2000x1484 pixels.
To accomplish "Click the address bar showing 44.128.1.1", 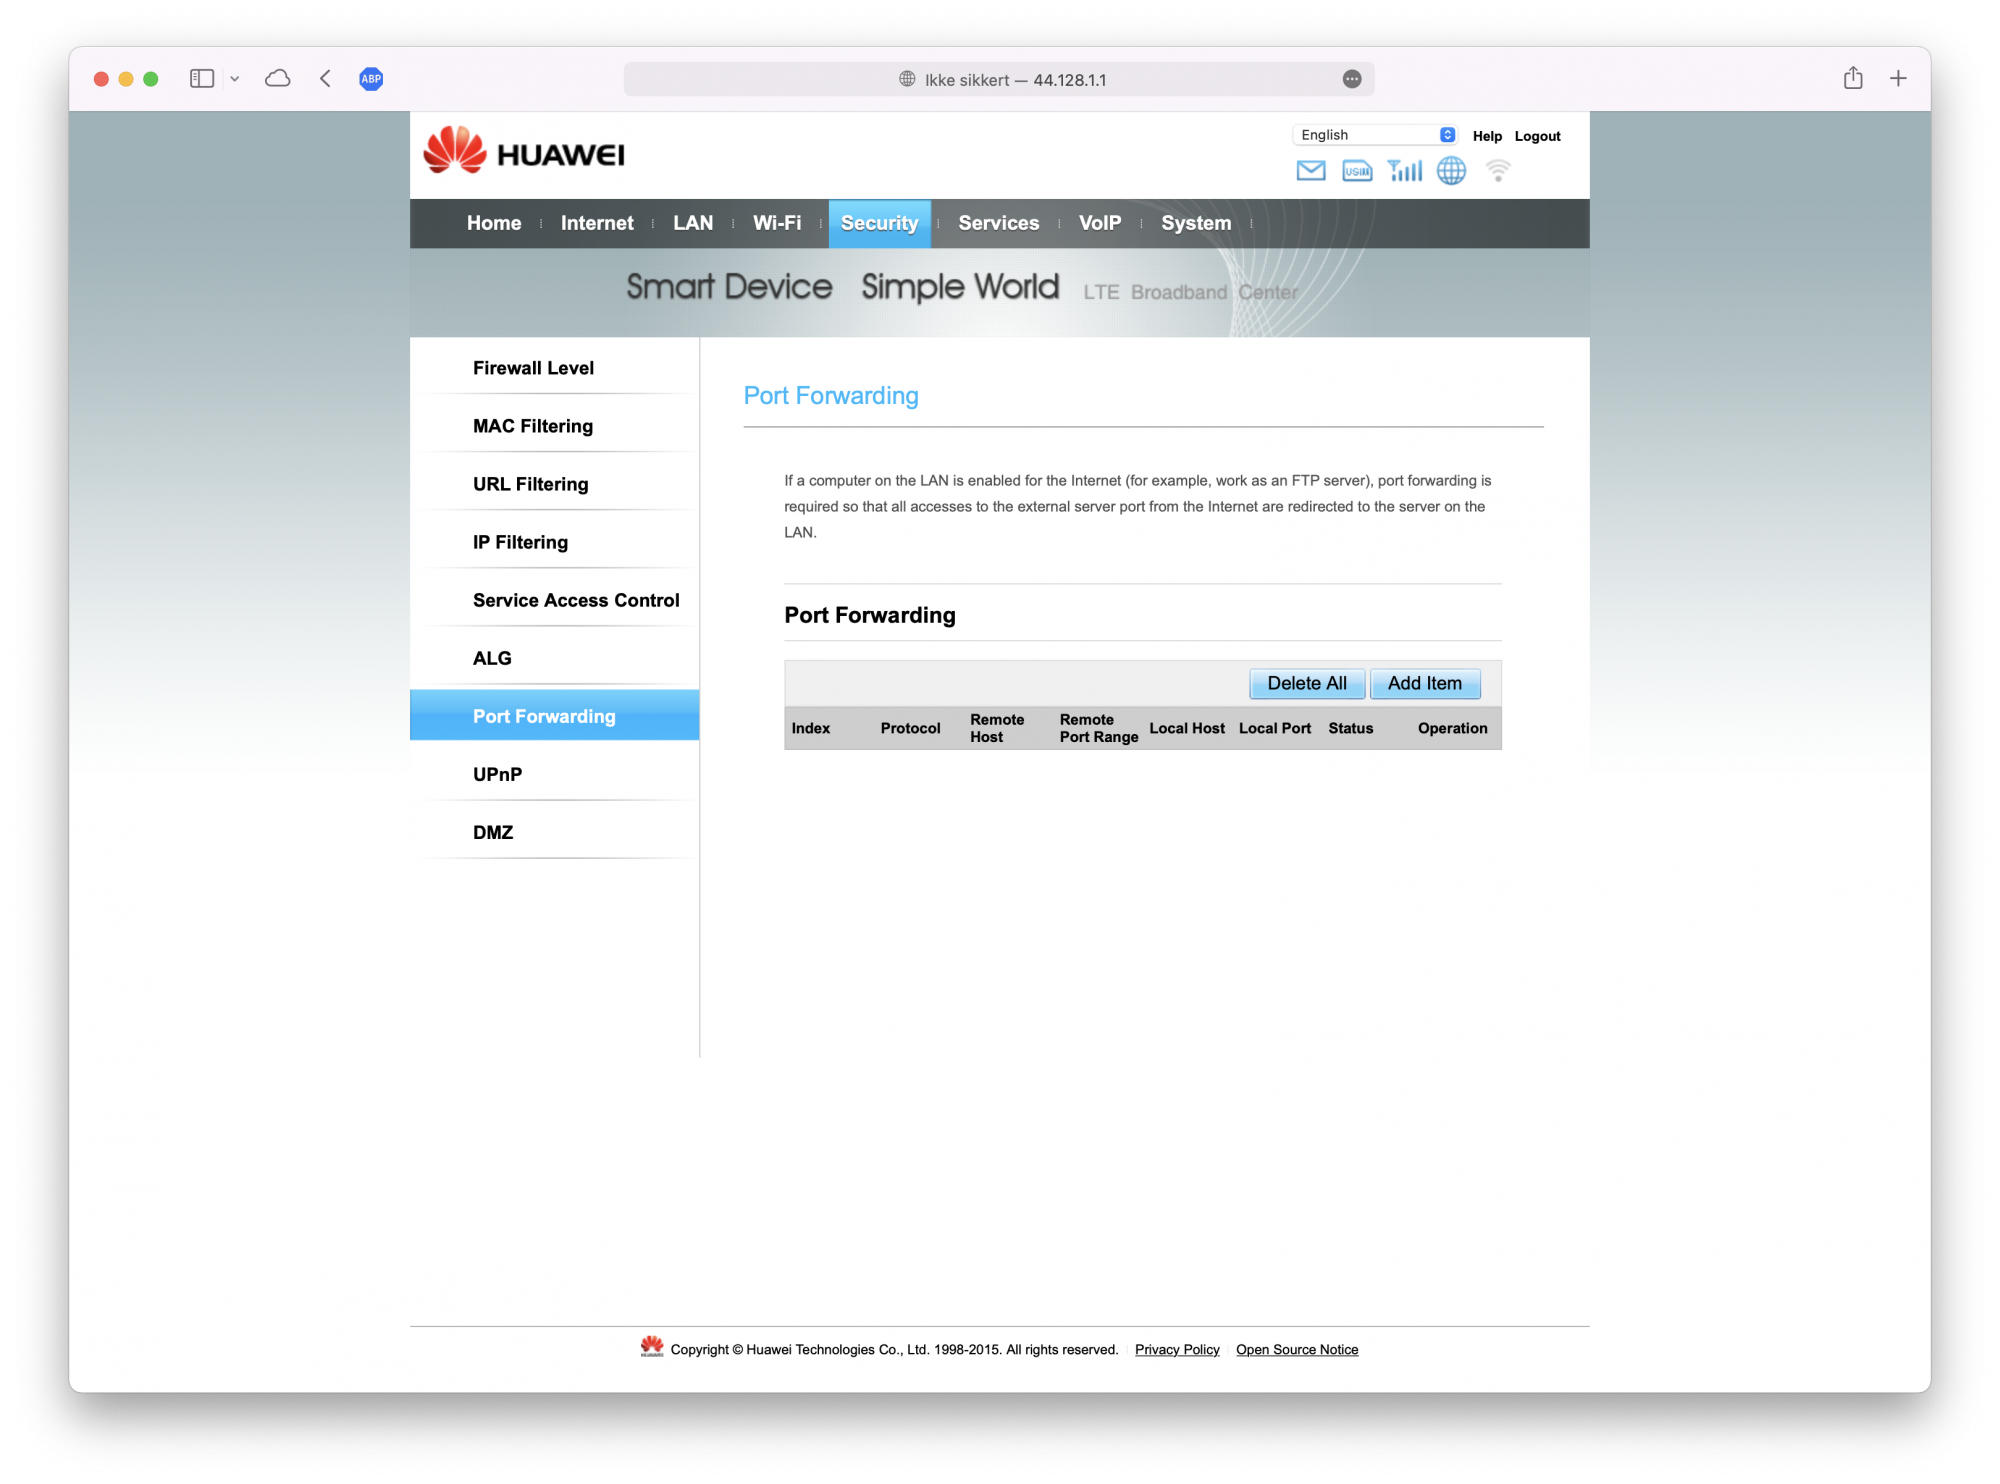I will click(x=1000, y=80).
